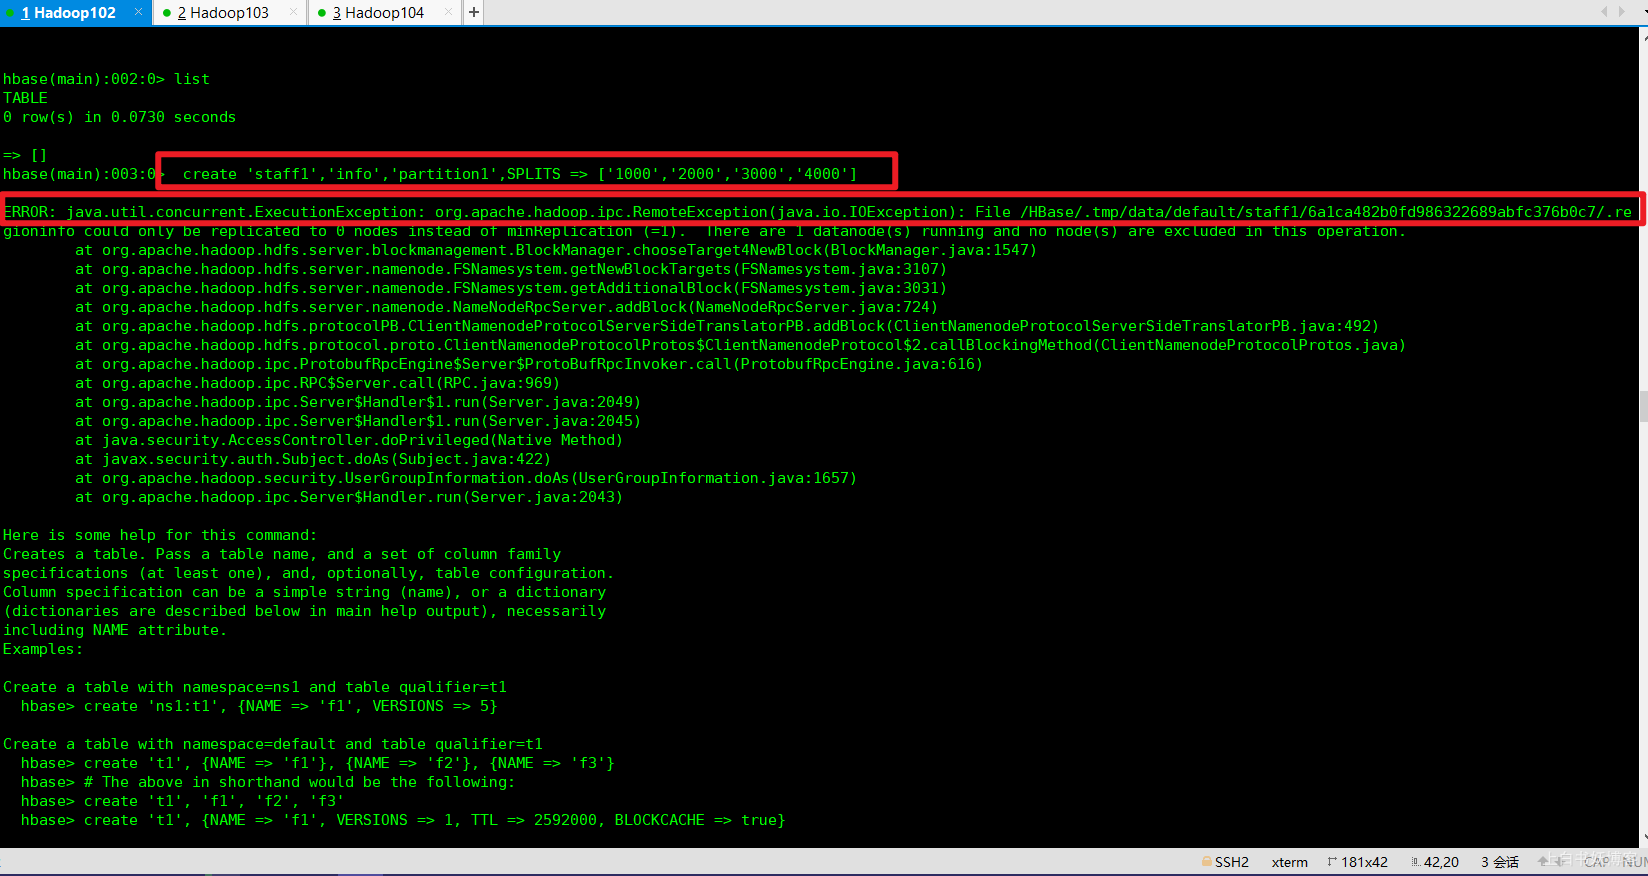Click the up arrow icon in the status bar
Image resolution: width=1648 pixels, height=876 pixels.
pyautogui.click(x=1545, y=862)
